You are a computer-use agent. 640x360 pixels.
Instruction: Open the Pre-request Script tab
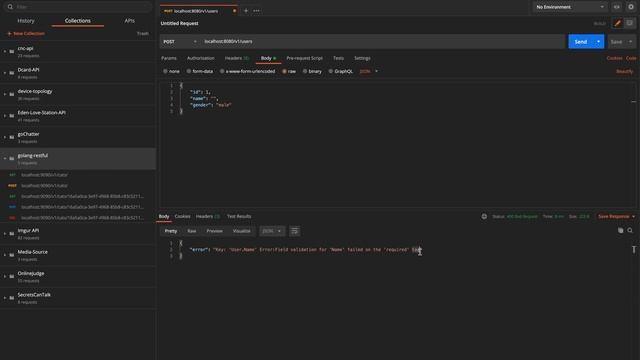click(x=304, y=58)
